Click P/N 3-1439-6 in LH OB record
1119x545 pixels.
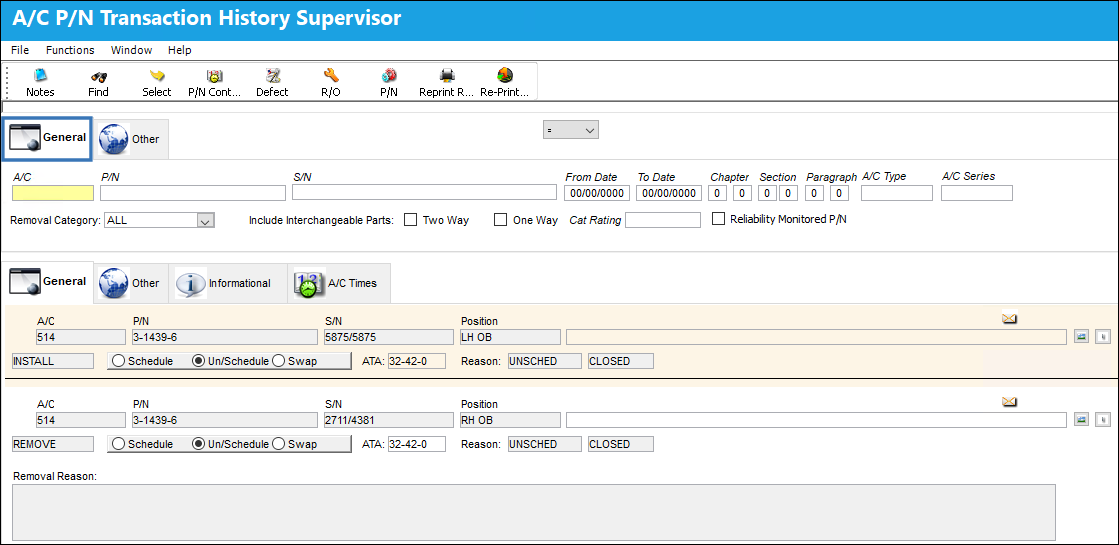point(225,337)
